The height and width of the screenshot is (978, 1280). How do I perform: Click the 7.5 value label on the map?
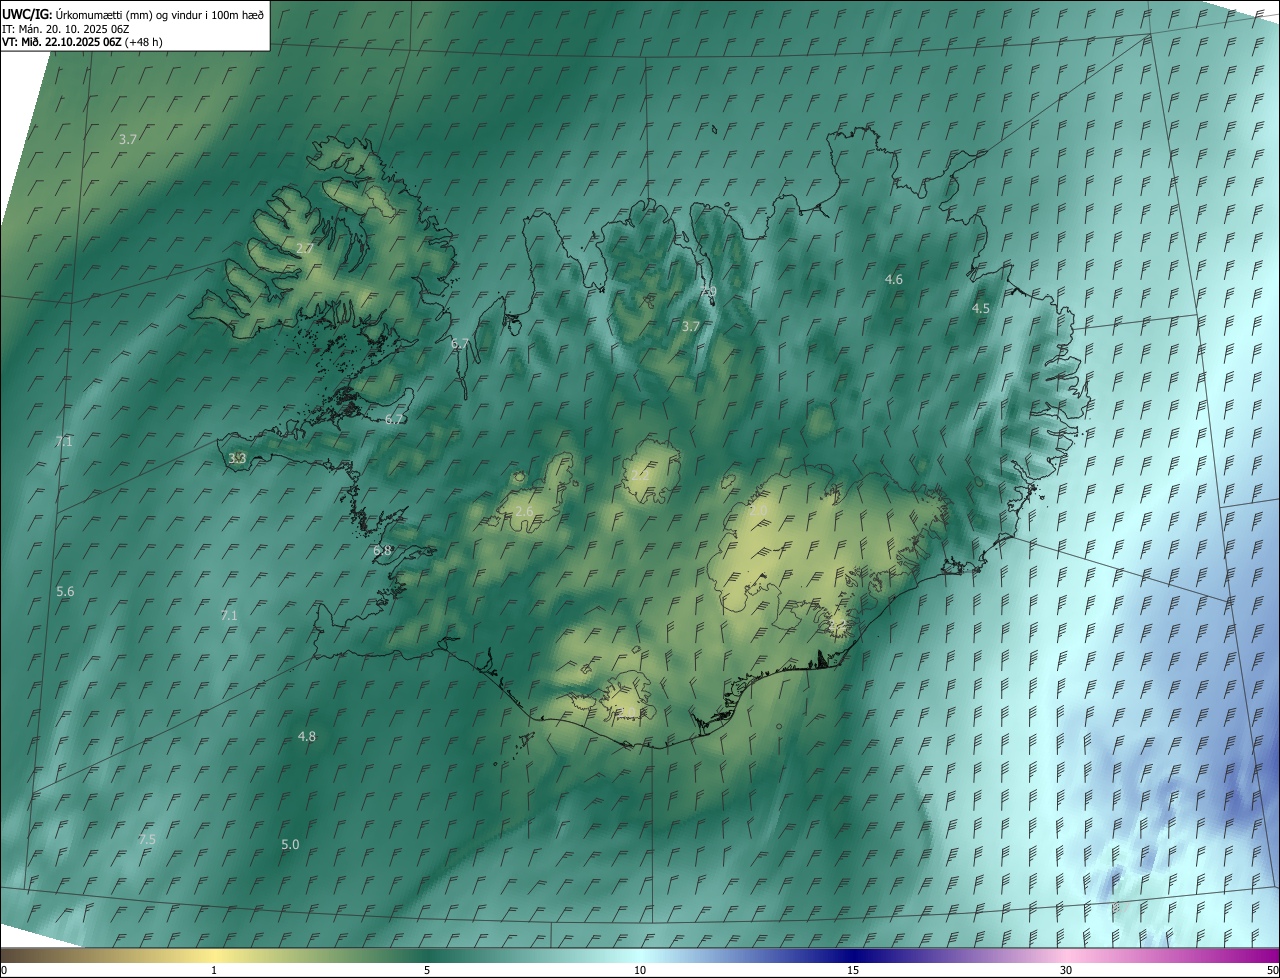[147, 840]
